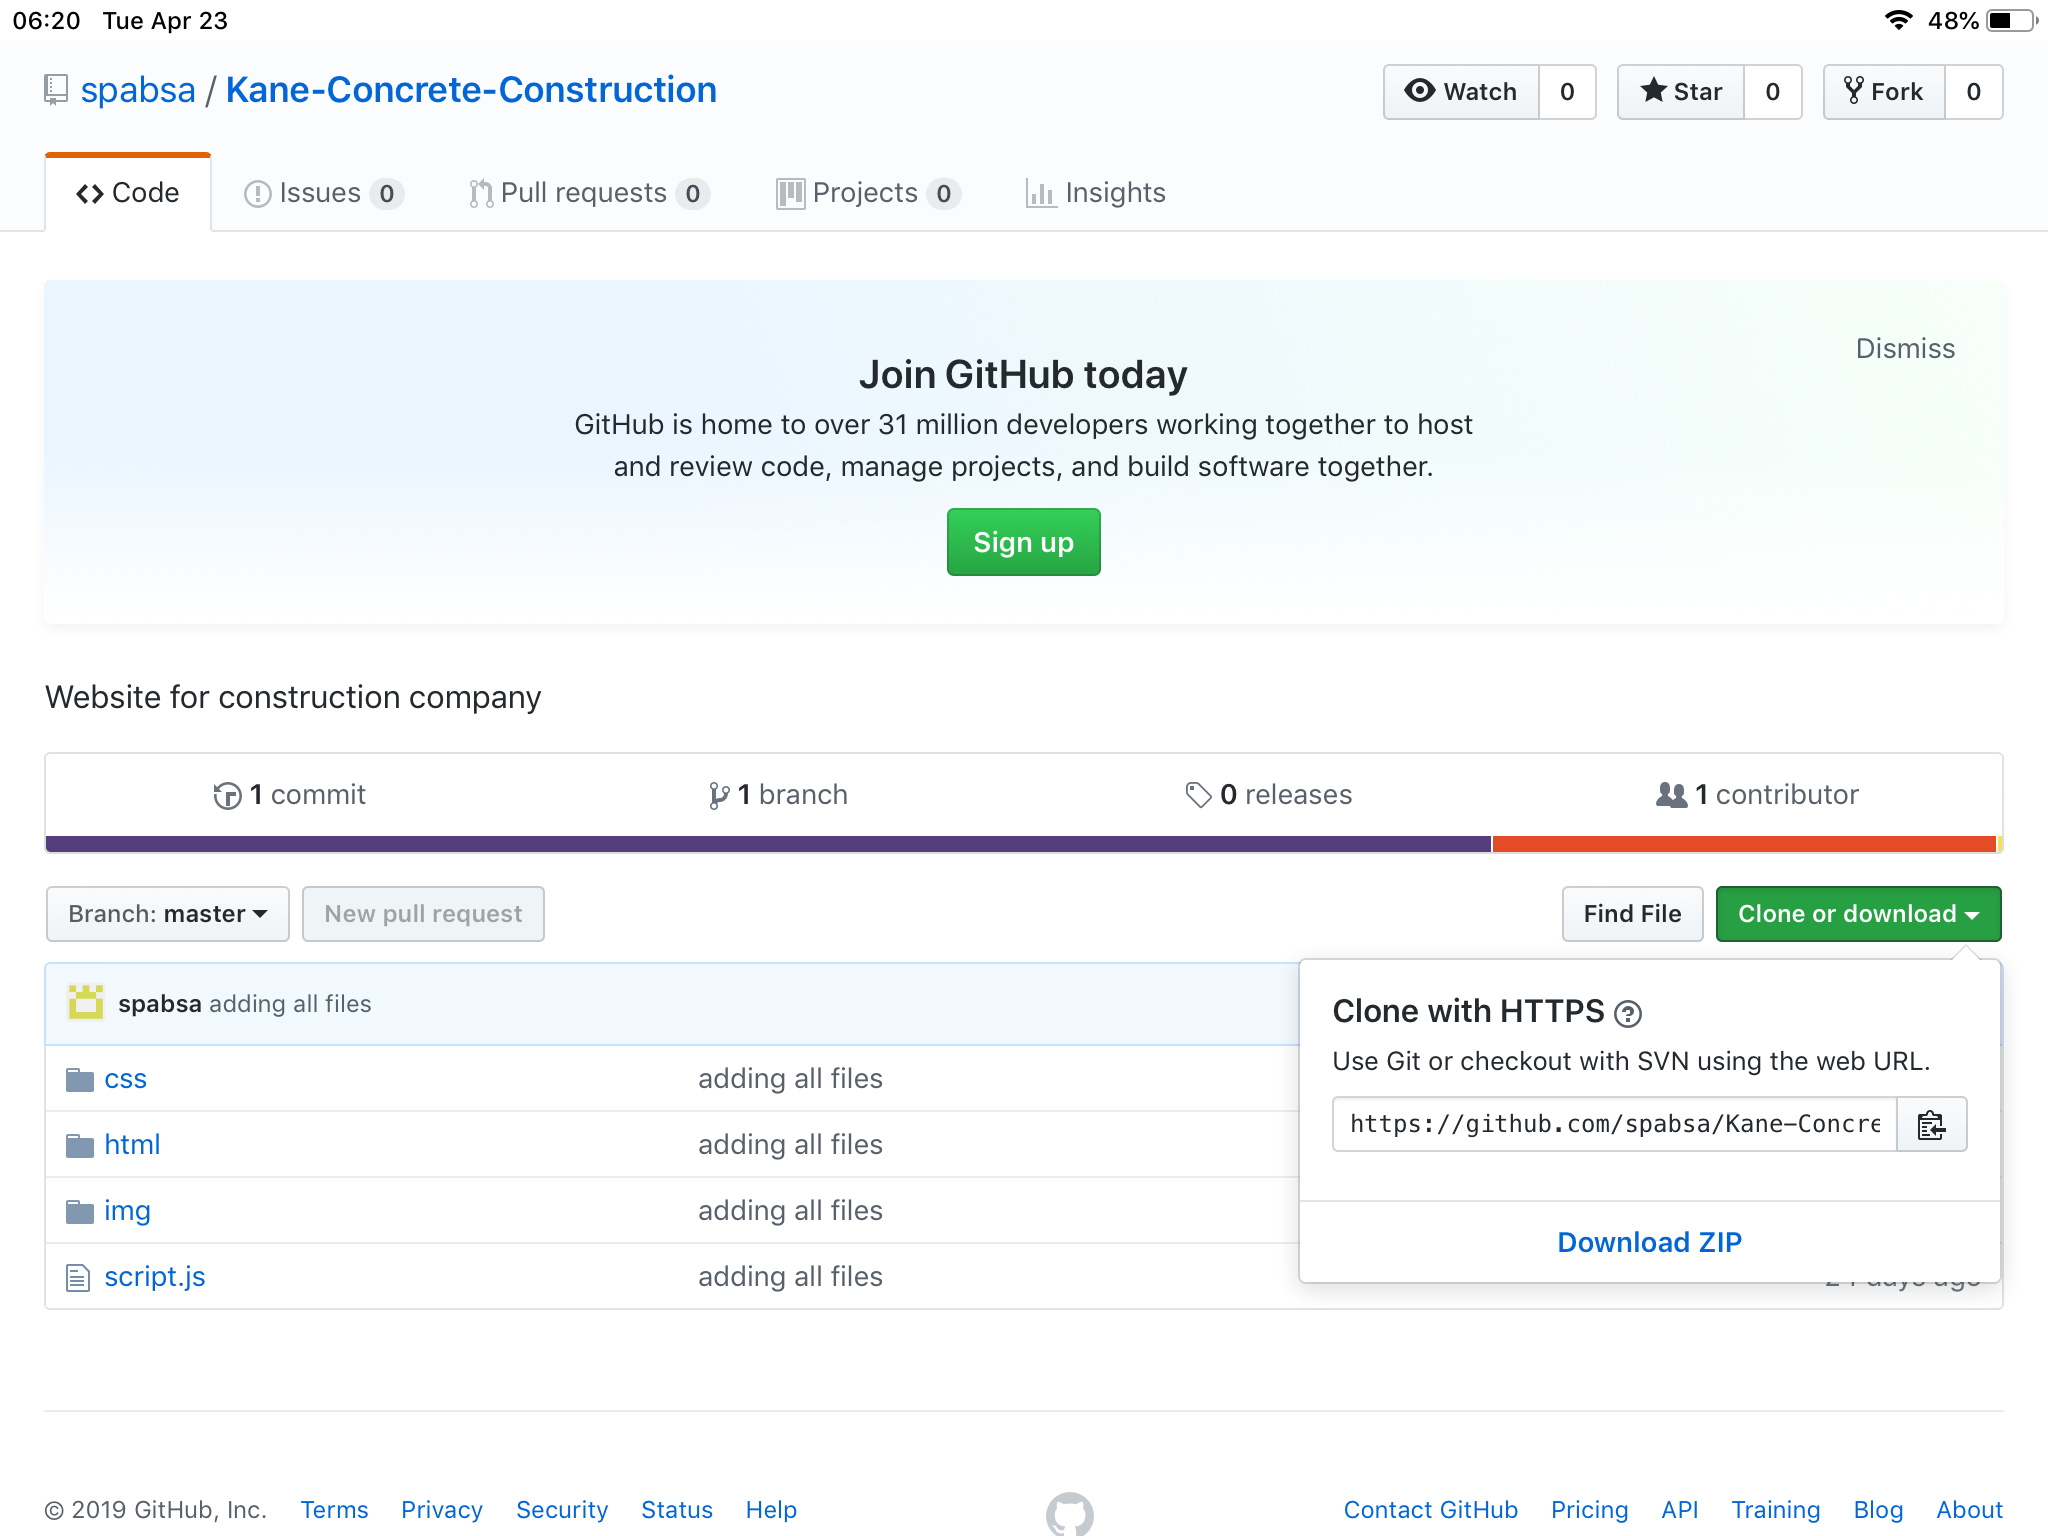This screenshot has height=1536, width=2048.
Task: Open the script.js file
Action: point(154,1277)
